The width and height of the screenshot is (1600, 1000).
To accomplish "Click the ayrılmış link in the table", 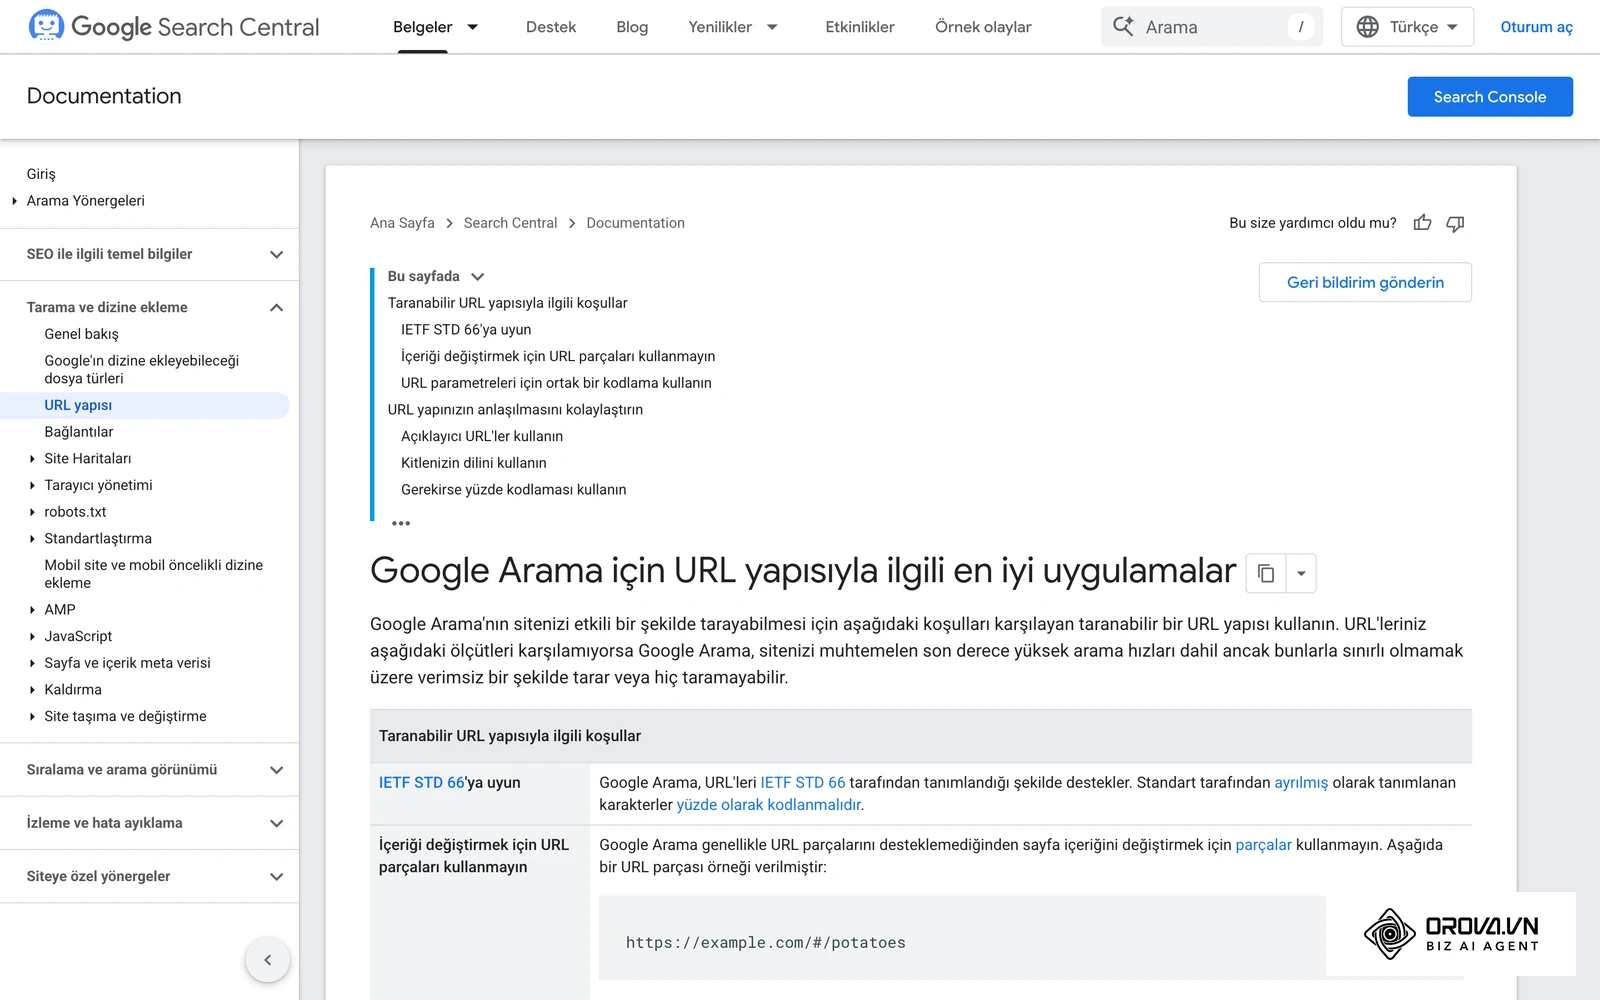I will [x=1301, y=783].
